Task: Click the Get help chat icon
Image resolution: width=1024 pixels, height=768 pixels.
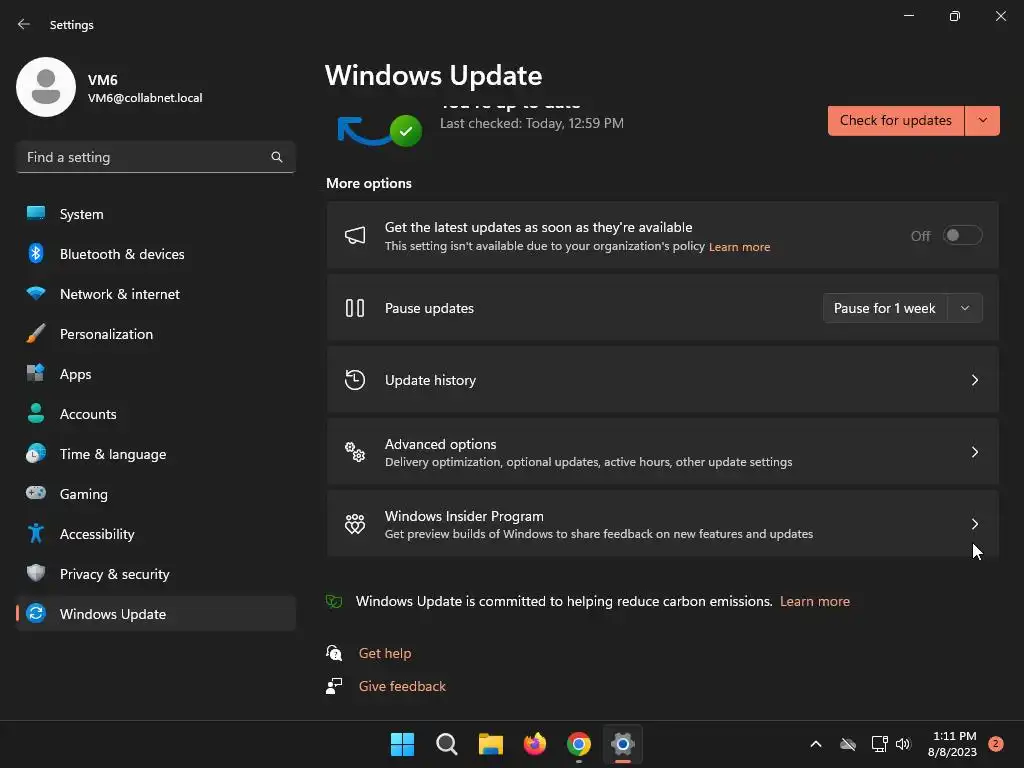Action: pyautogui.click(x=334, y=652)
